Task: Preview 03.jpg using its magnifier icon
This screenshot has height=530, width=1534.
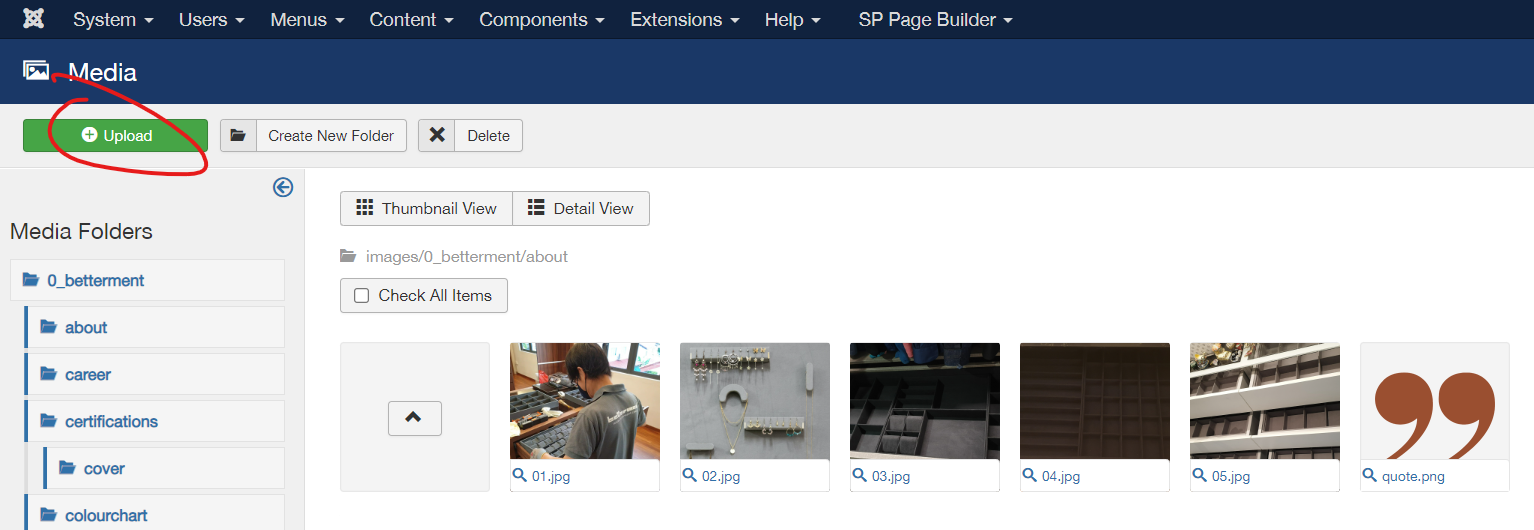Action: 860,476
